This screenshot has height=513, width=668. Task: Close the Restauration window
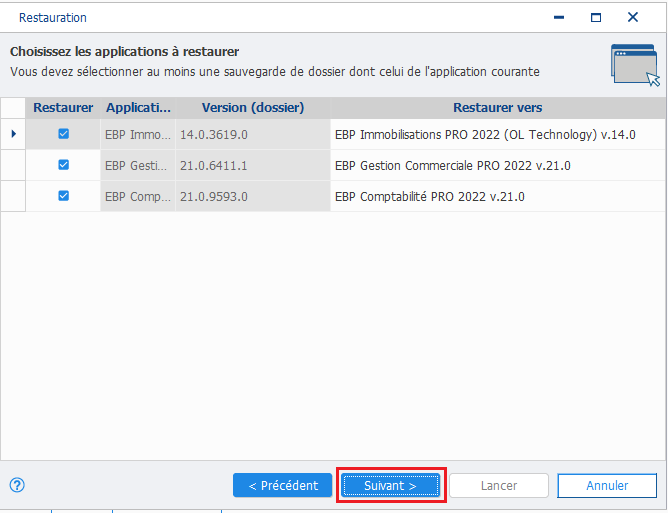(633, 17)
